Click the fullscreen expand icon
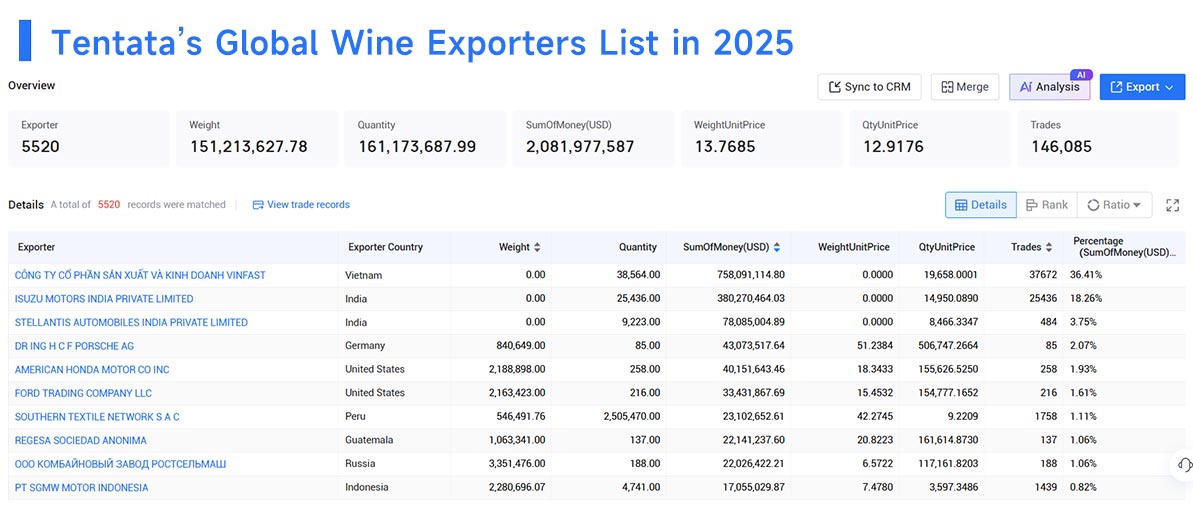The height and width of the screenshot is (514, 1193). pos(1172,205)
